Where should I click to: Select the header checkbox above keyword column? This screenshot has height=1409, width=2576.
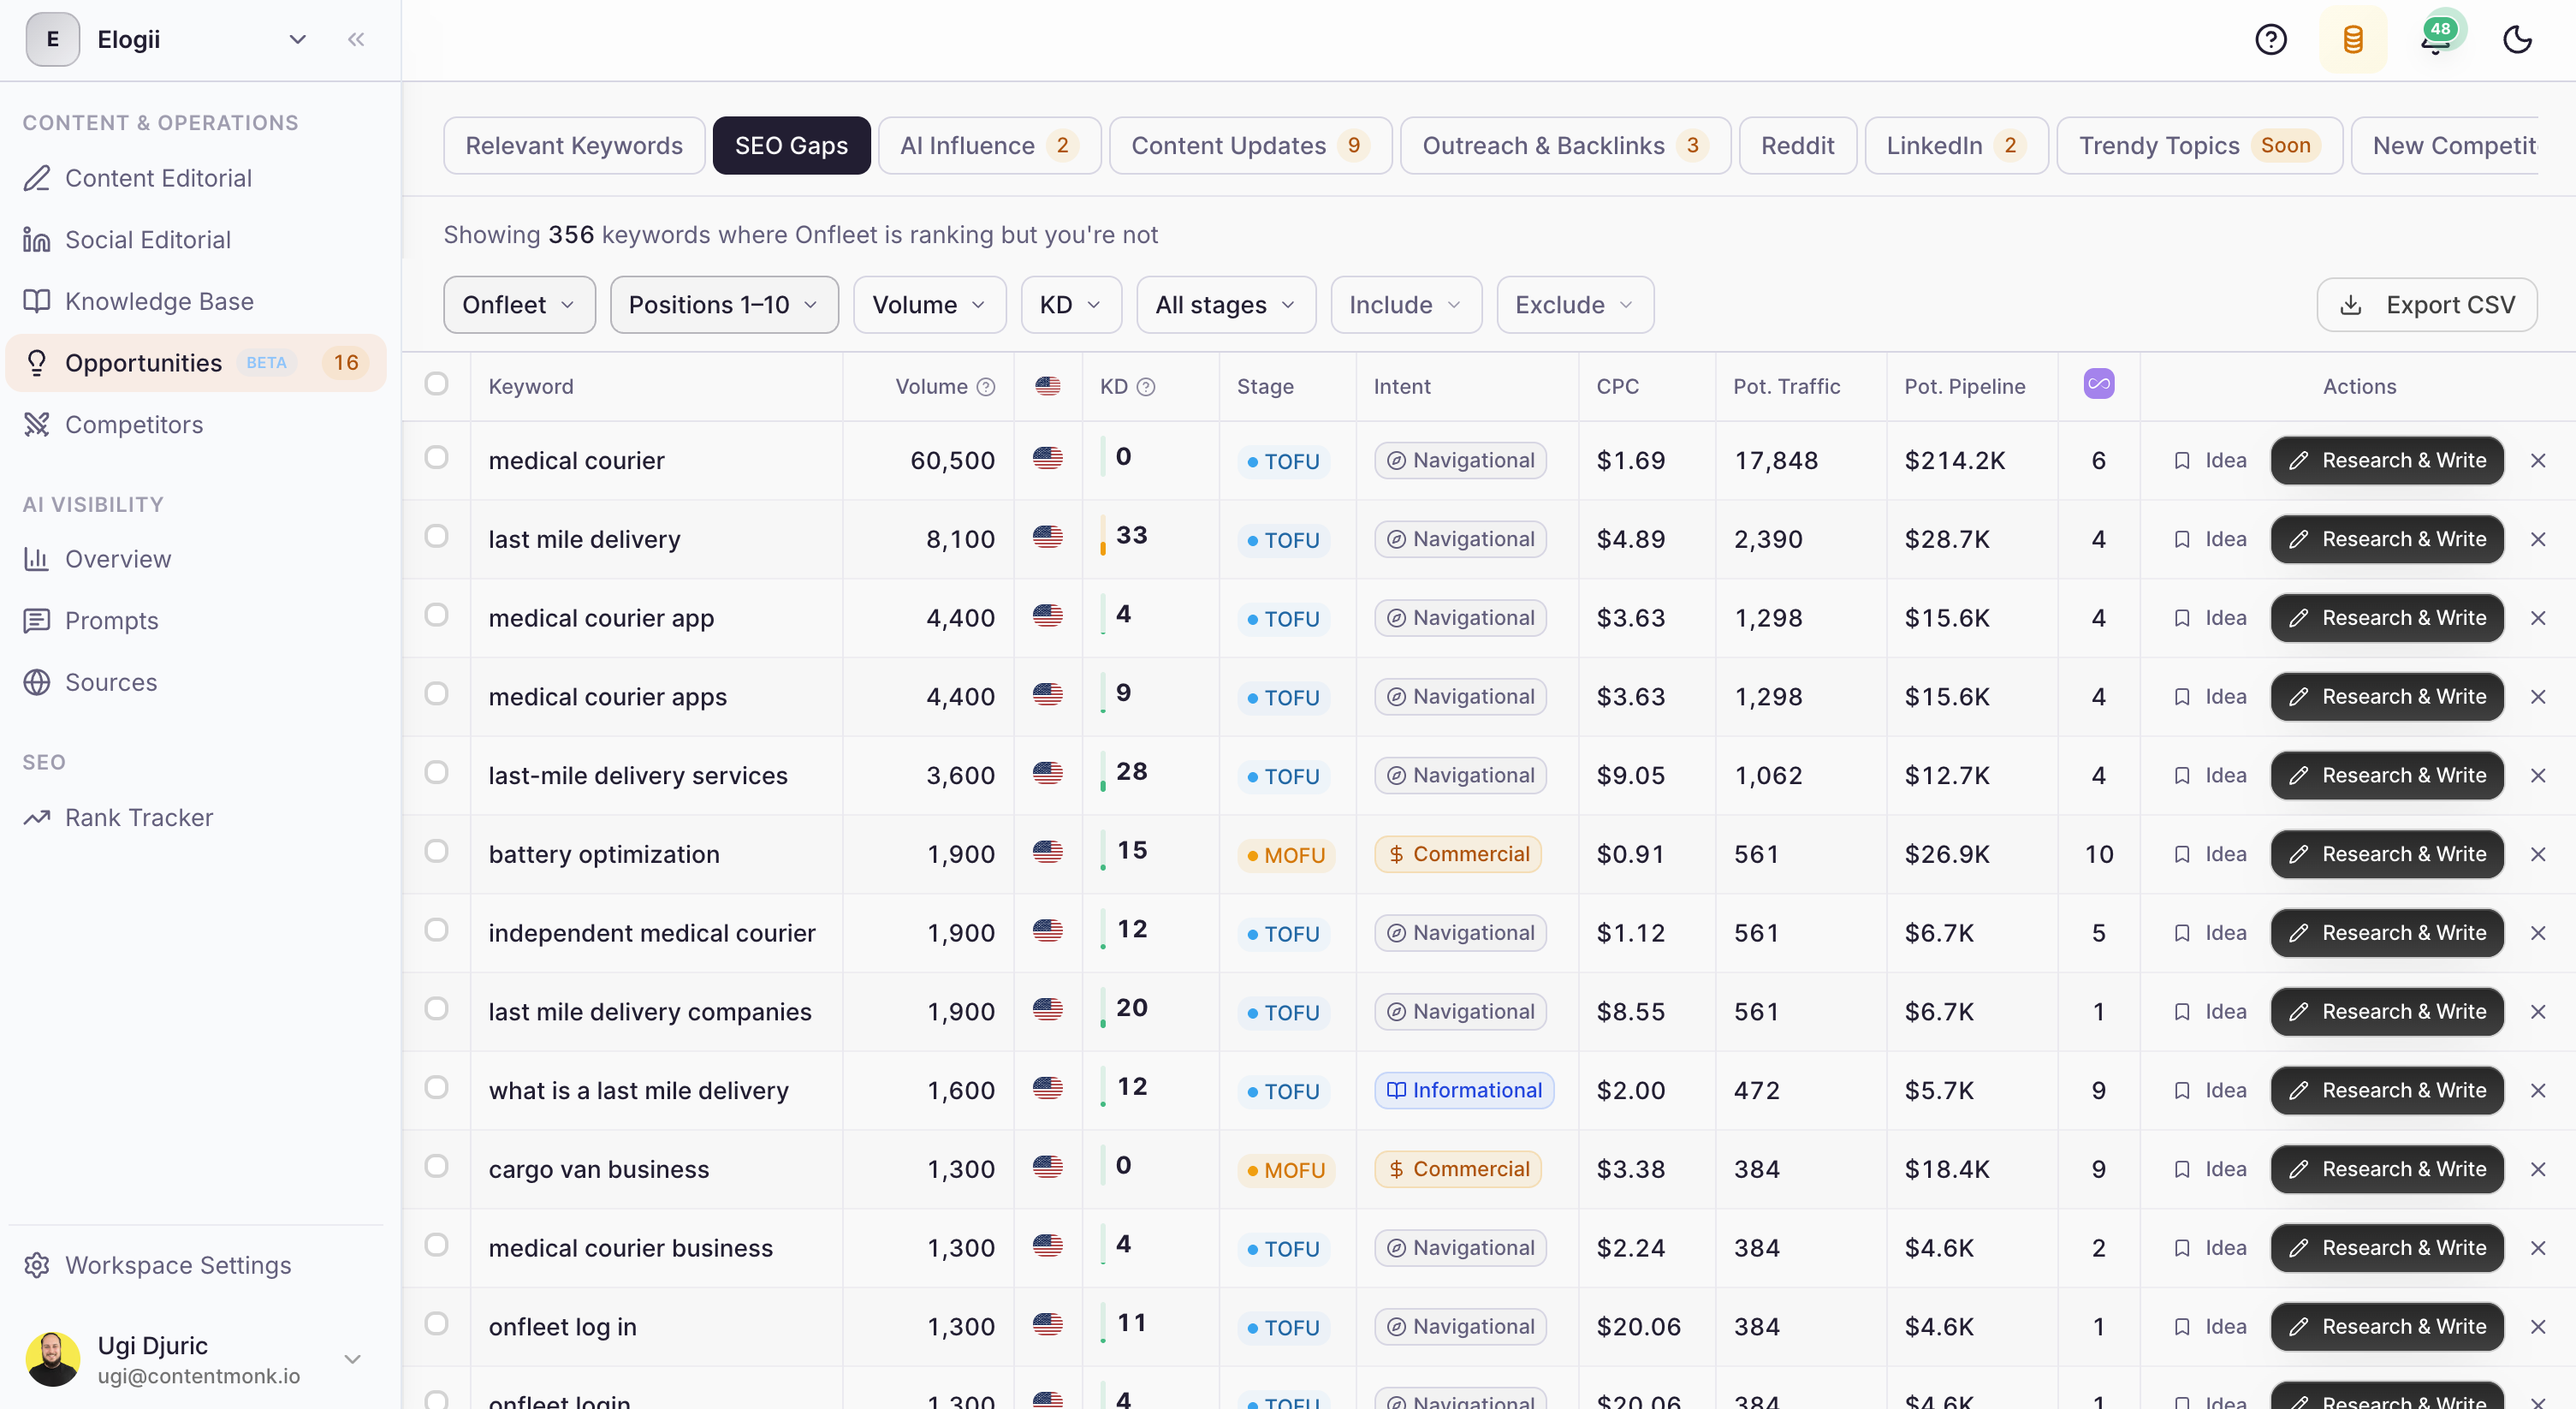437,385
